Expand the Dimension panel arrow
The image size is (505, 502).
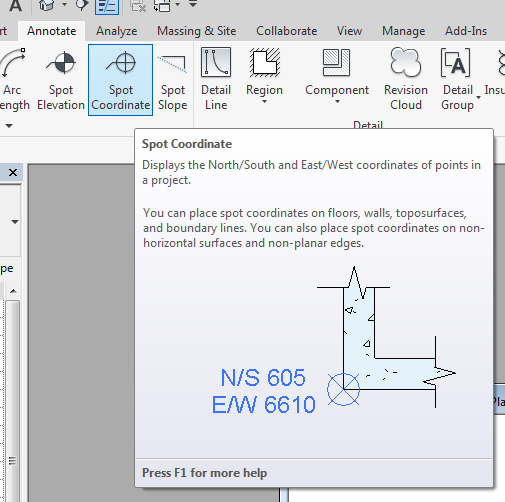coord(9,126)
